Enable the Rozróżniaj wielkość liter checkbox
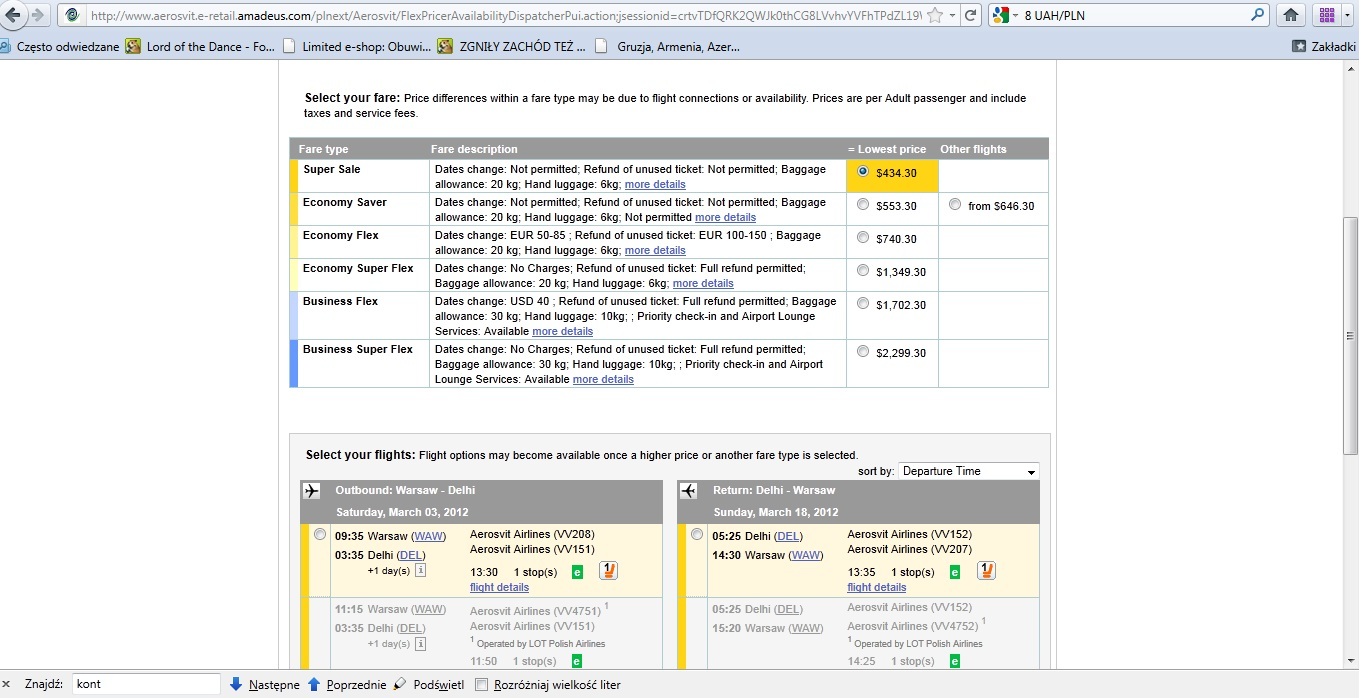 (x=482, y=685)
